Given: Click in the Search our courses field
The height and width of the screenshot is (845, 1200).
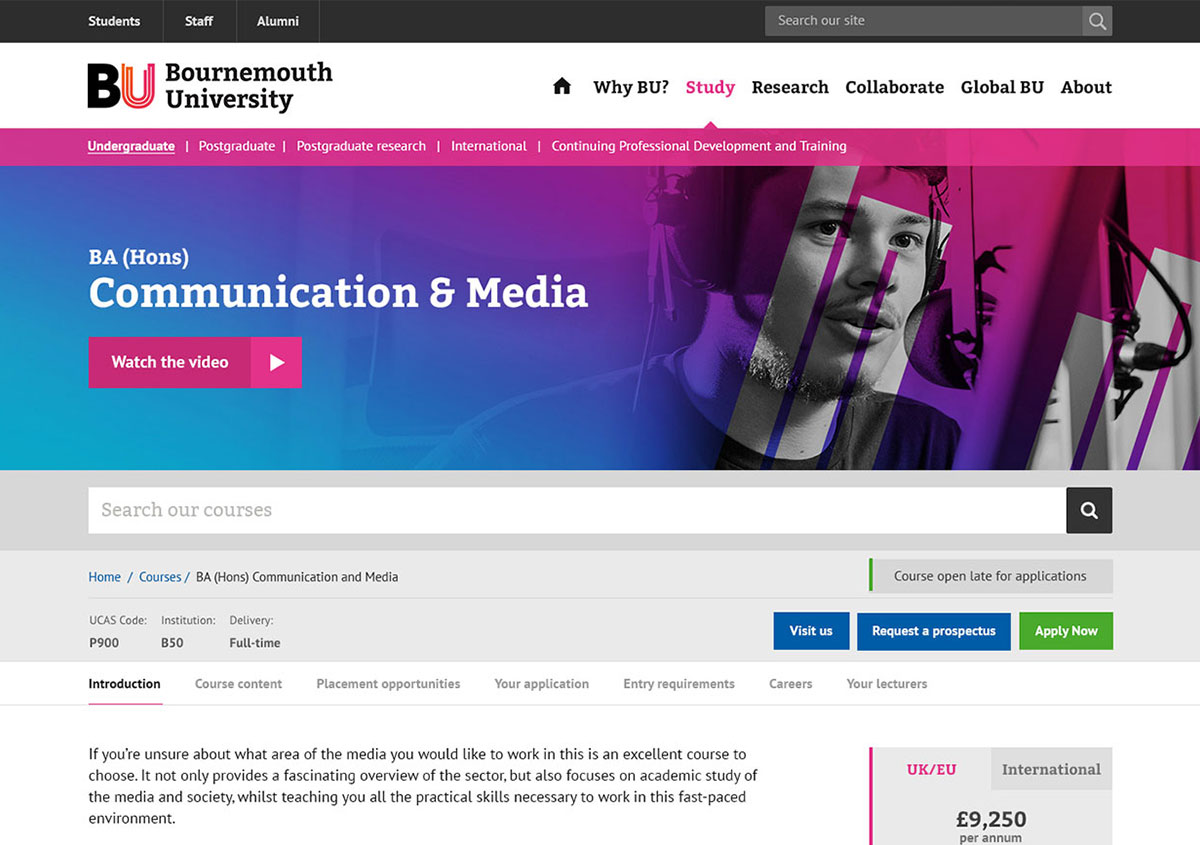Looking at the screenshot, I should (x=576, y=510).
